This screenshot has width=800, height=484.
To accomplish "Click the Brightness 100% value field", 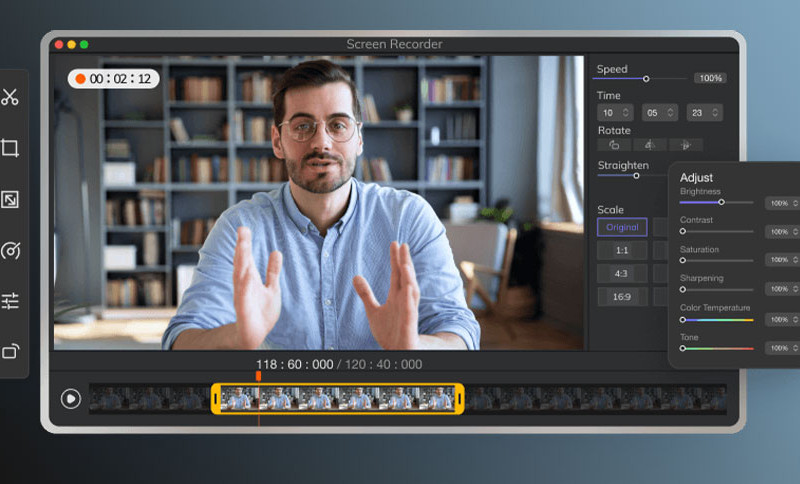I will coord(783,203).
